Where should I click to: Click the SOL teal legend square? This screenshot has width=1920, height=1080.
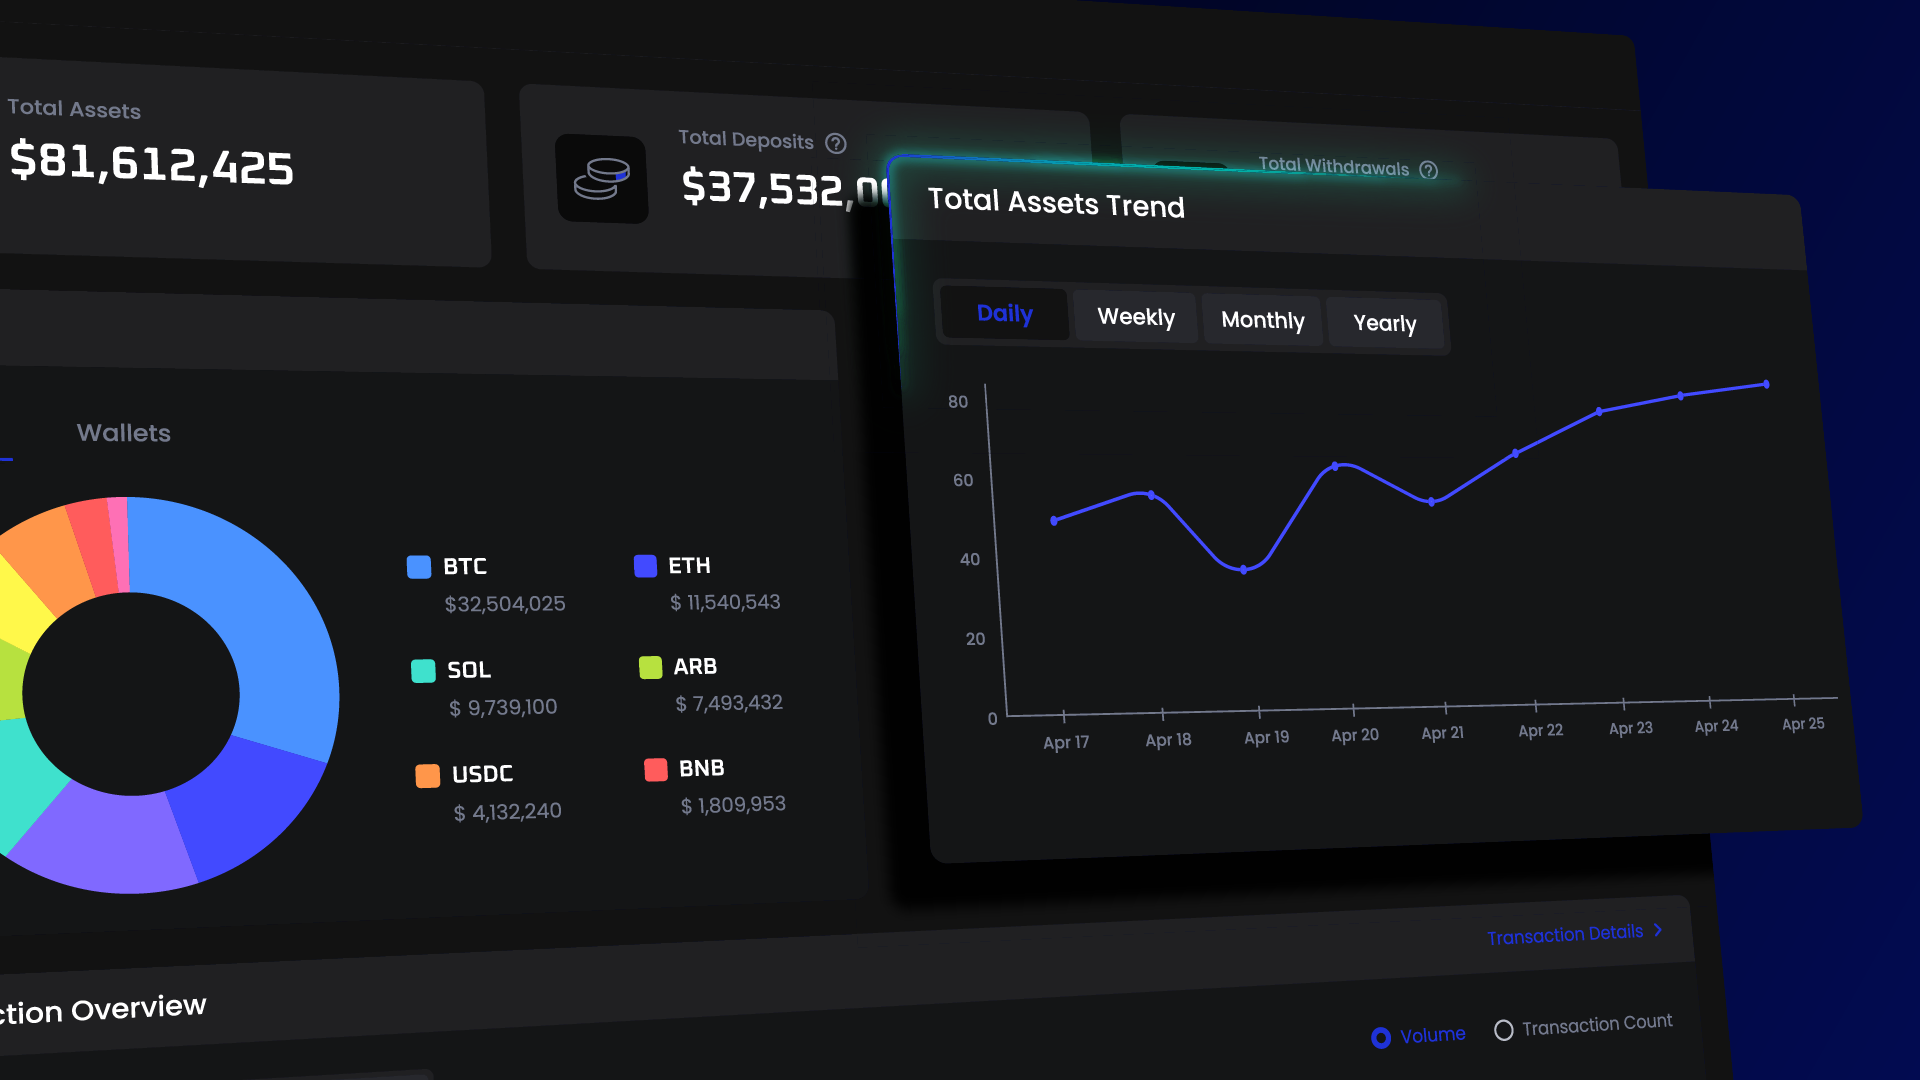423,670
